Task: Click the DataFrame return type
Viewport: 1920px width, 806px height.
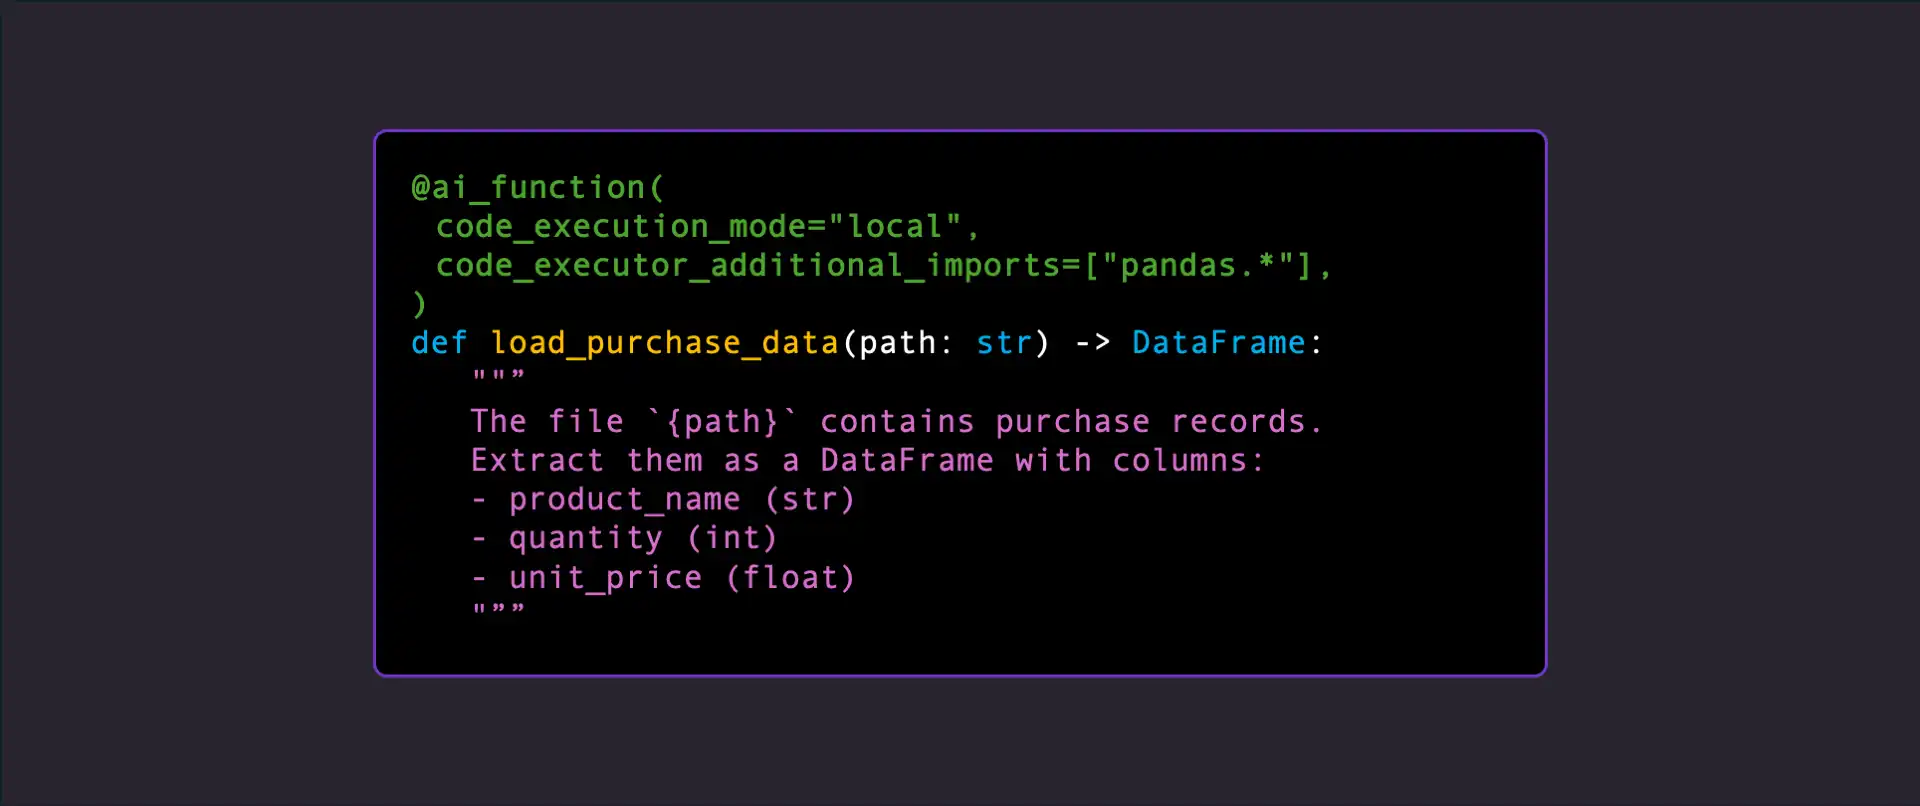Action: pyautogui.click(x=1218, y=343)
